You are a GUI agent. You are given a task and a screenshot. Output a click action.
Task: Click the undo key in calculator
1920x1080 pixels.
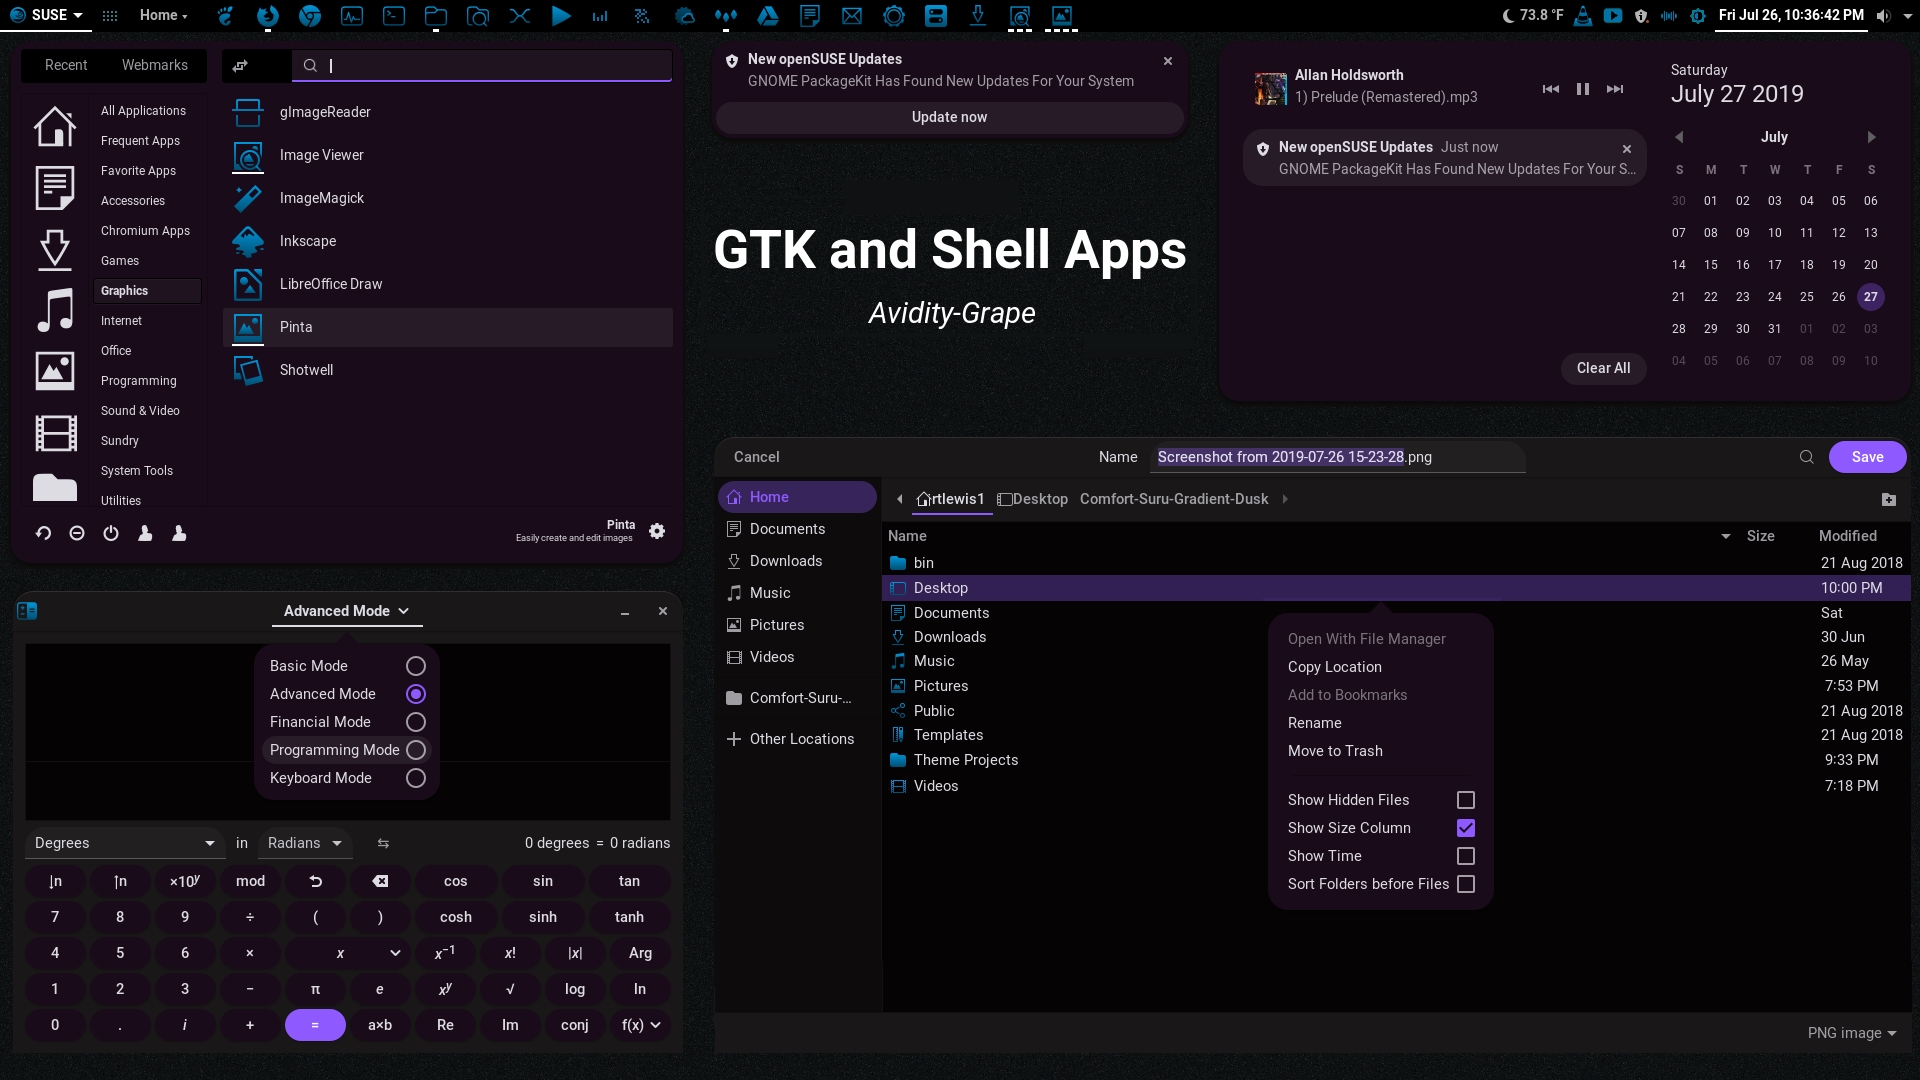tap(315, 881)
